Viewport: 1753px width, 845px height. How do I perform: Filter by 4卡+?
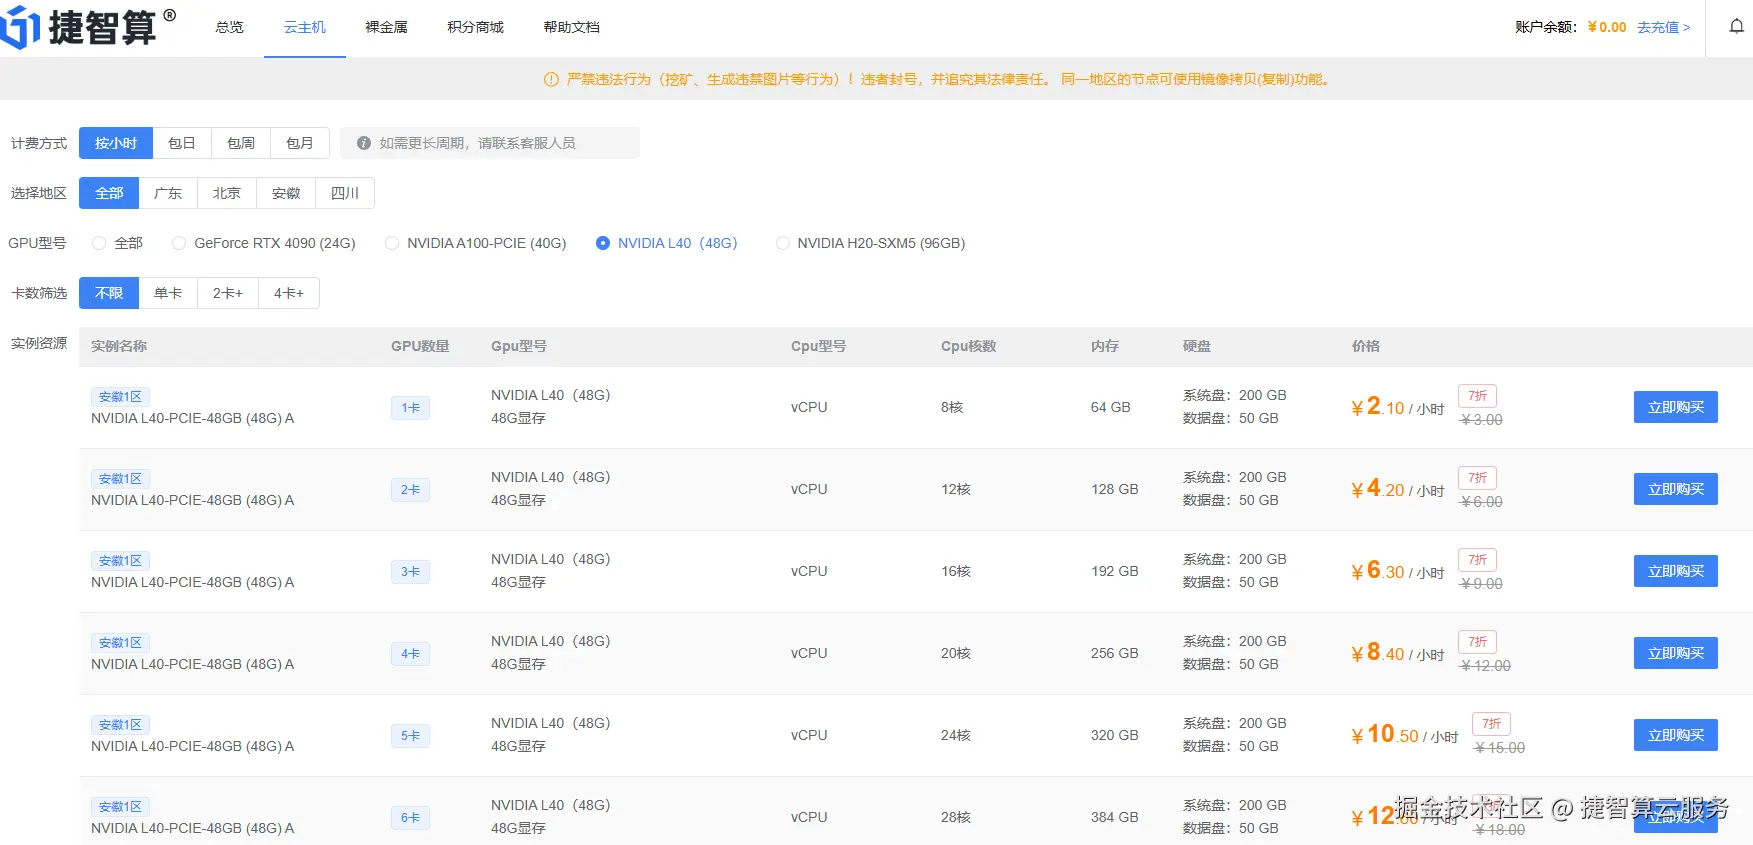tap(289, 293)
